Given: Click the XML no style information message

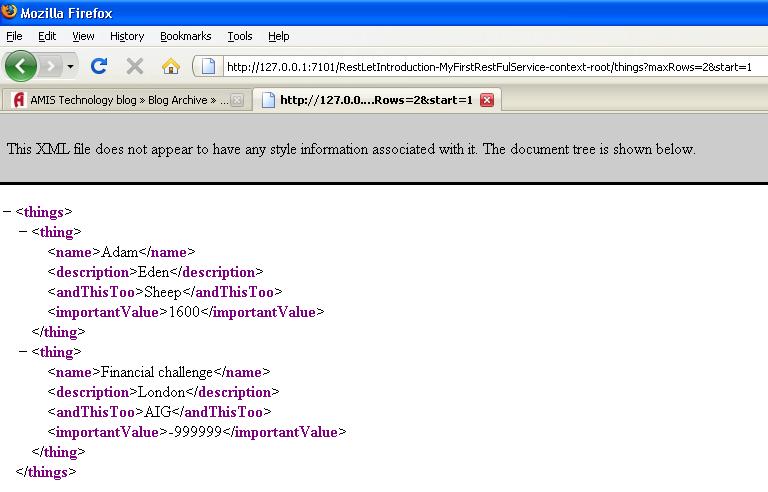Looking at the screenshot, I should [351, 149].
